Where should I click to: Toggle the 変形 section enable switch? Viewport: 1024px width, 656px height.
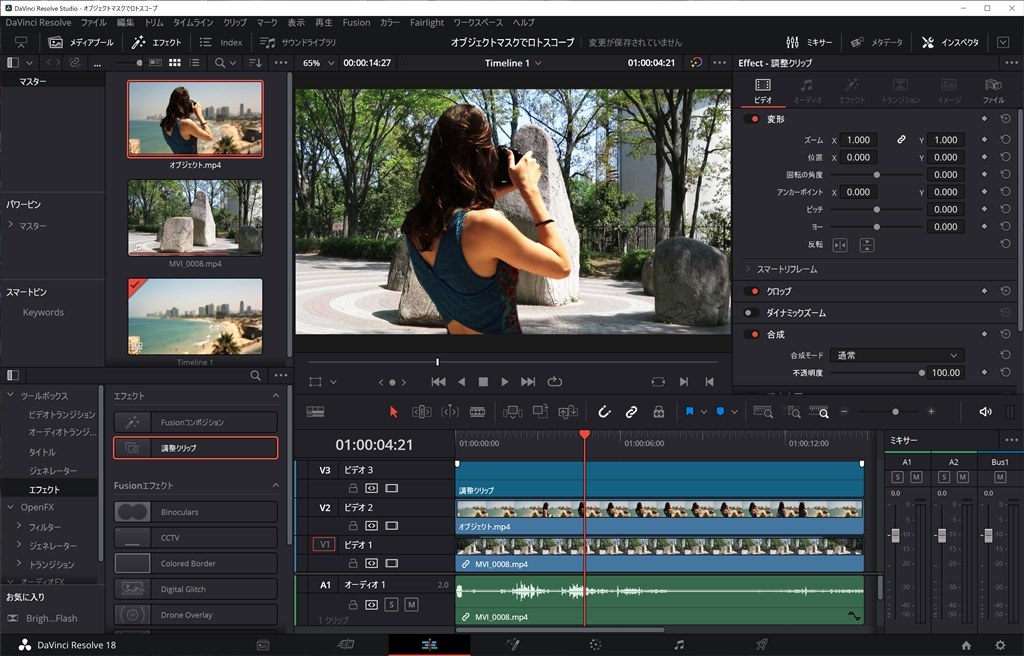pyautogui.click(x=752, y=119)
